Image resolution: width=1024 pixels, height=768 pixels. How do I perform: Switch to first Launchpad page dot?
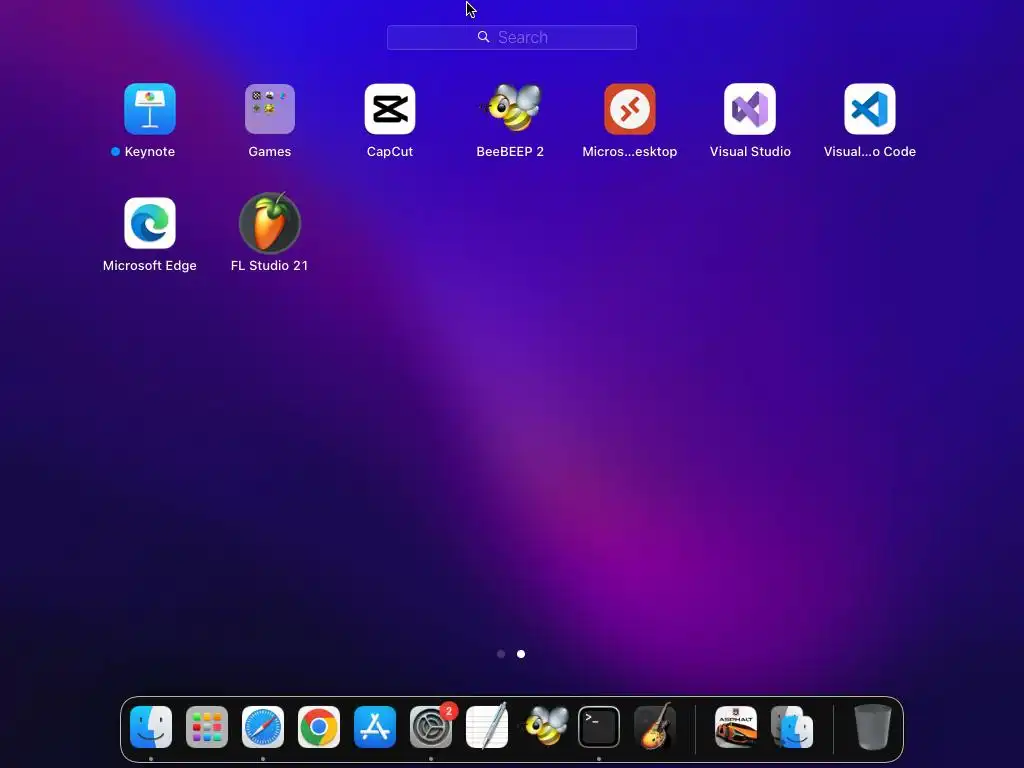(501, 654)
